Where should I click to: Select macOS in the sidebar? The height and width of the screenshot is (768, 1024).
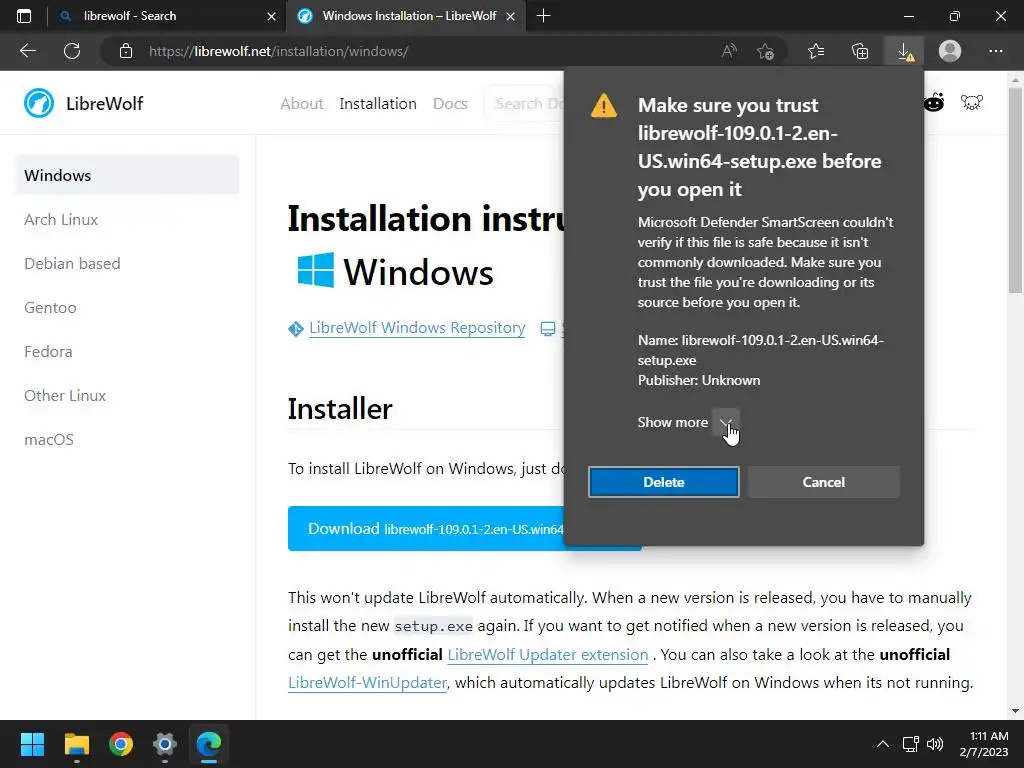pyautogui.click(x=49, y=440)
